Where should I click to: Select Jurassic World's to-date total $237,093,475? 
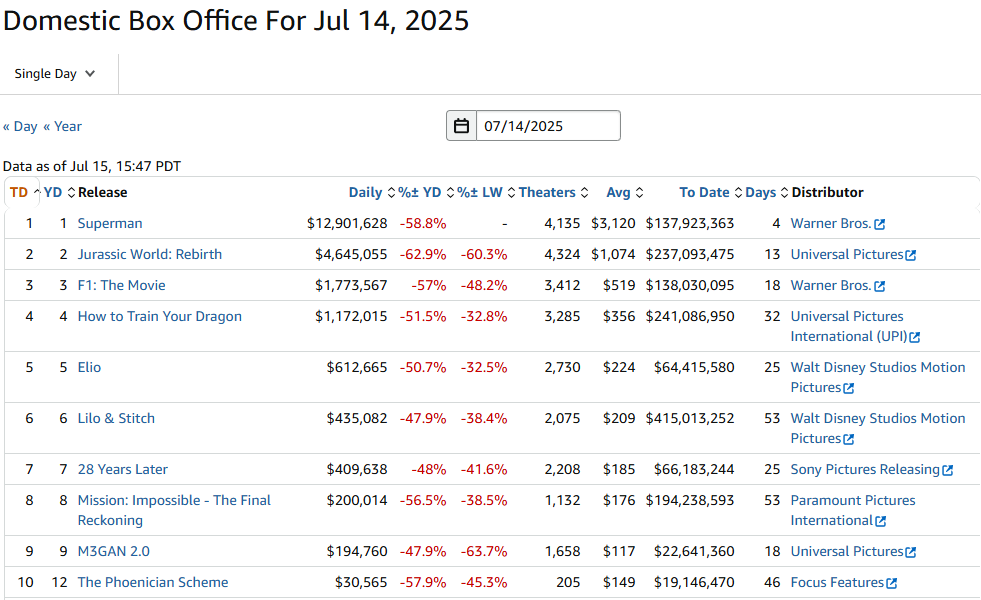coord(689,254)
